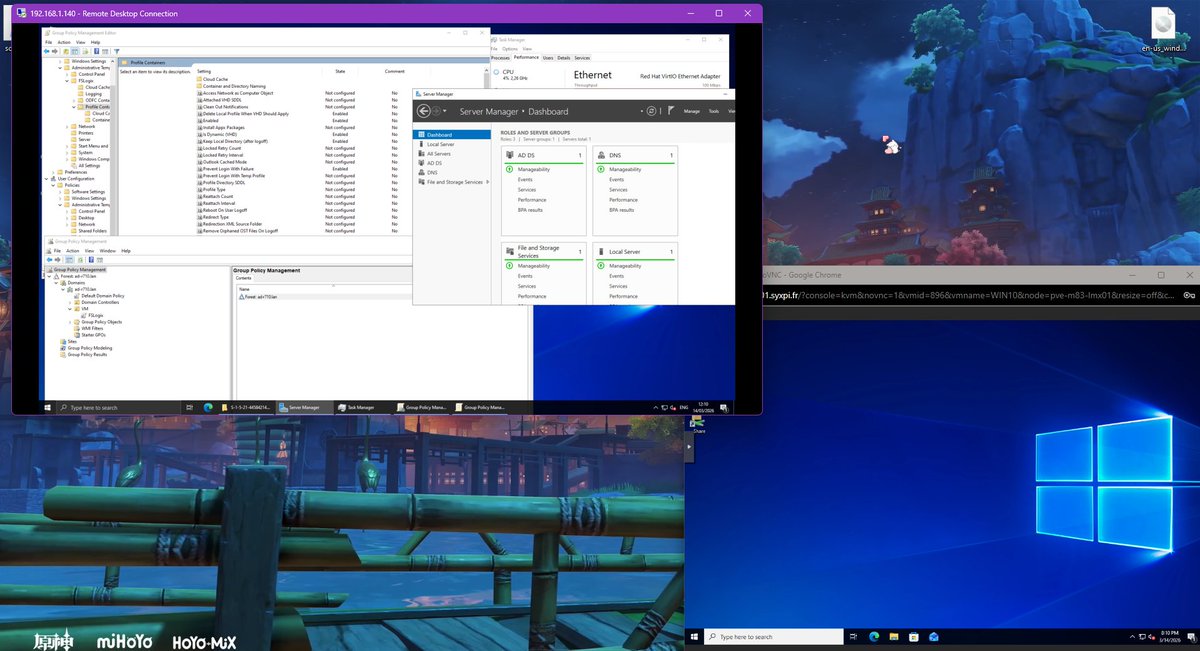
Task: Click the remote taskbar search box
Action: 118,407
